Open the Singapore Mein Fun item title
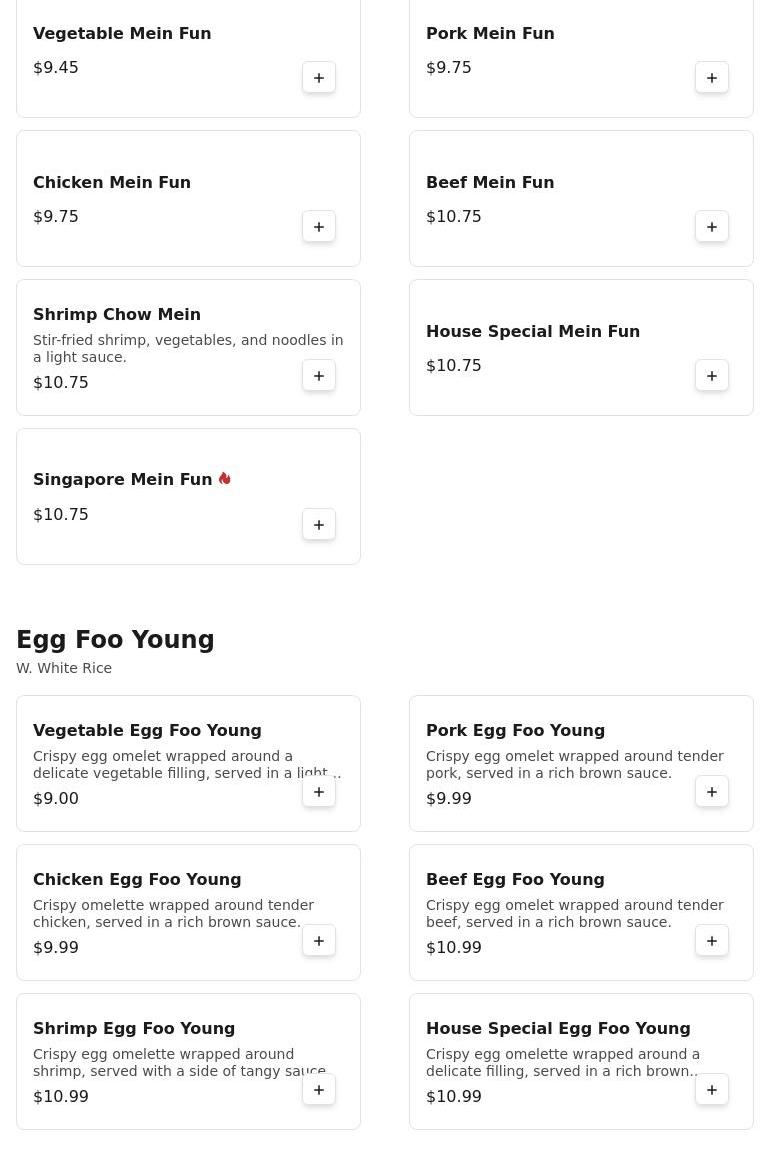Viewport: 770px width, 1173px height. pyautogui.click(x=122, y=480)
